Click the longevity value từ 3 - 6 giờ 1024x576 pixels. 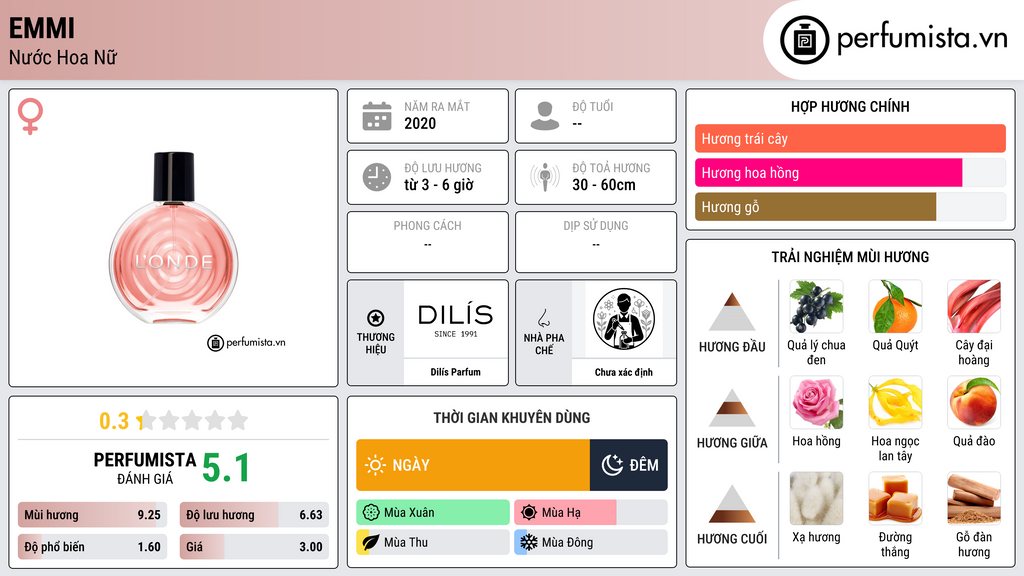[x=439, y=185]
